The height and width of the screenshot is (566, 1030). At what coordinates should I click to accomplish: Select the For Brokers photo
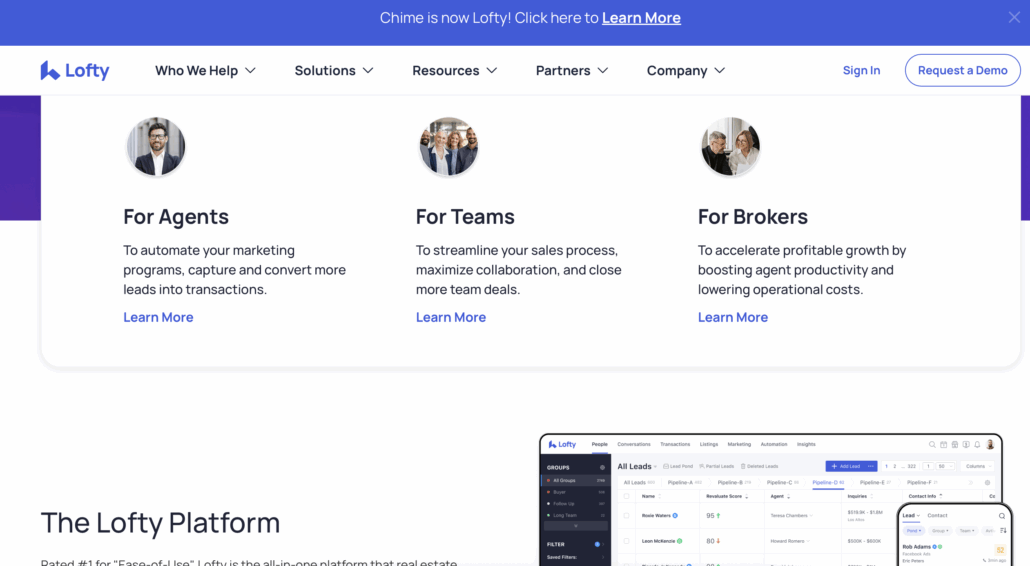pyautogui.click(x=730, y=146)
